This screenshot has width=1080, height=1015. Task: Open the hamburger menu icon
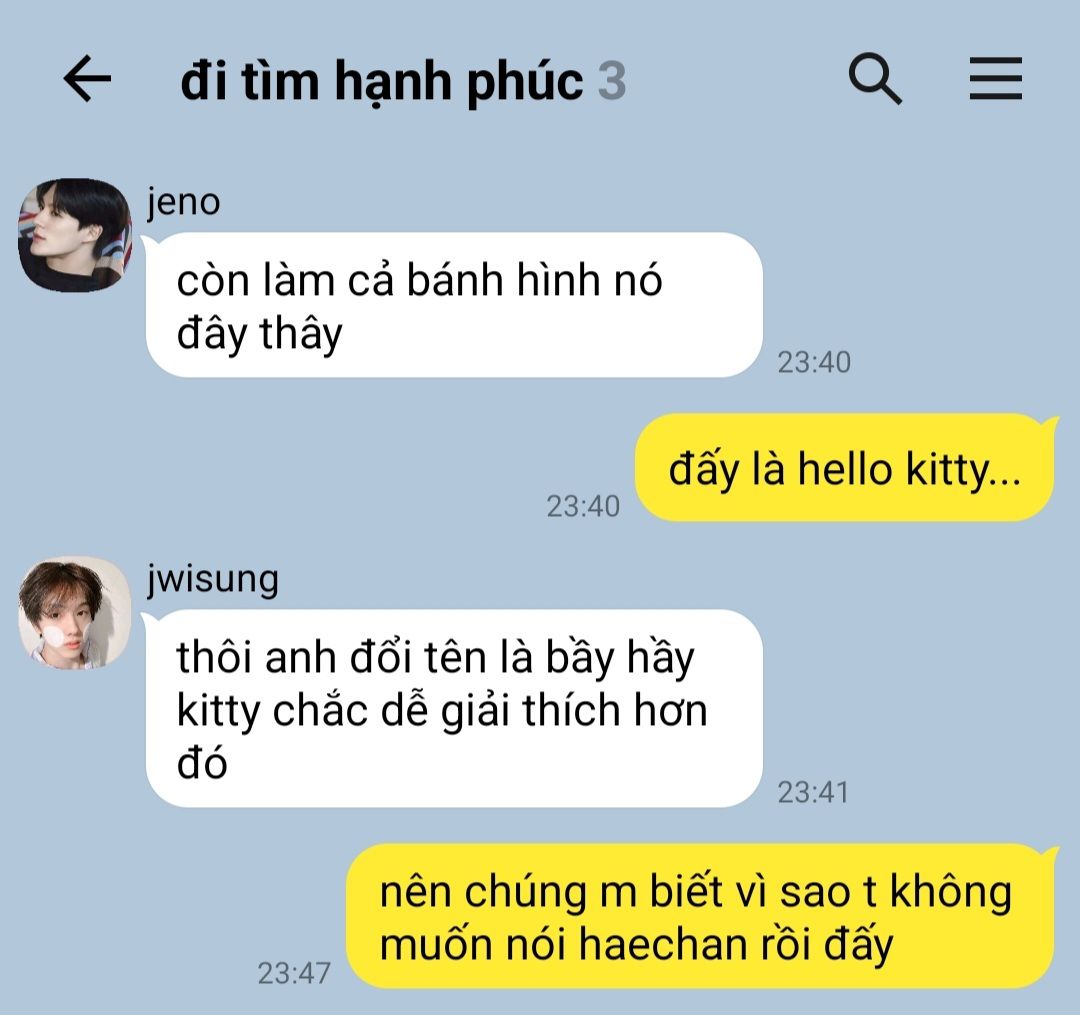pyautogui.click(x=996, y=79)
